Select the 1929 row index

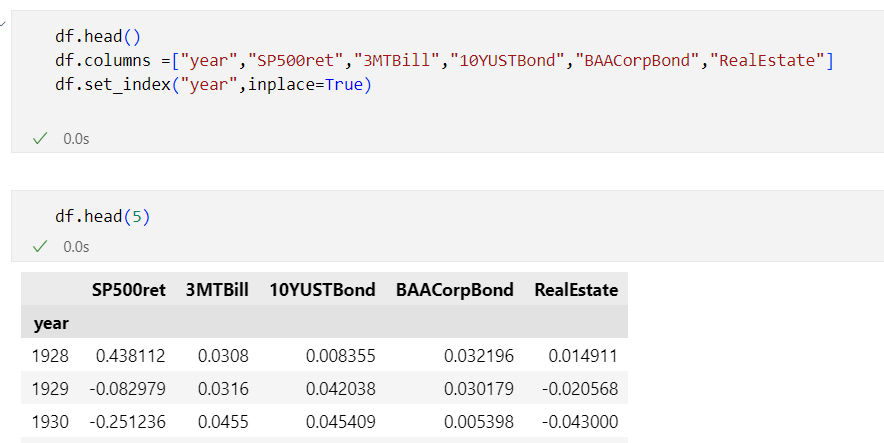(50, 389)
